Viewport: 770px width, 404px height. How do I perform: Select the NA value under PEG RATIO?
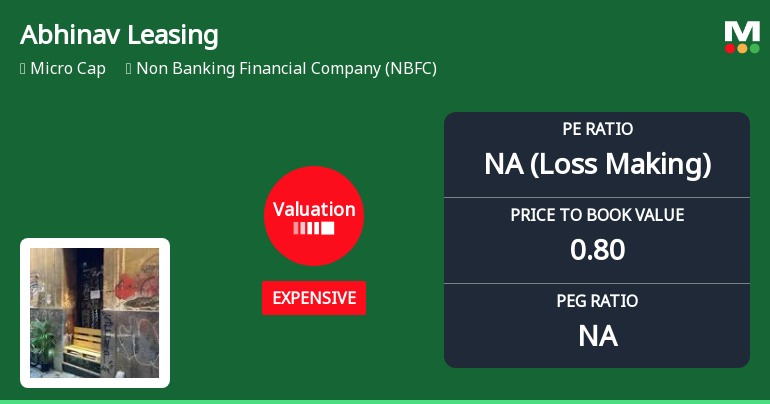(597, 336)
